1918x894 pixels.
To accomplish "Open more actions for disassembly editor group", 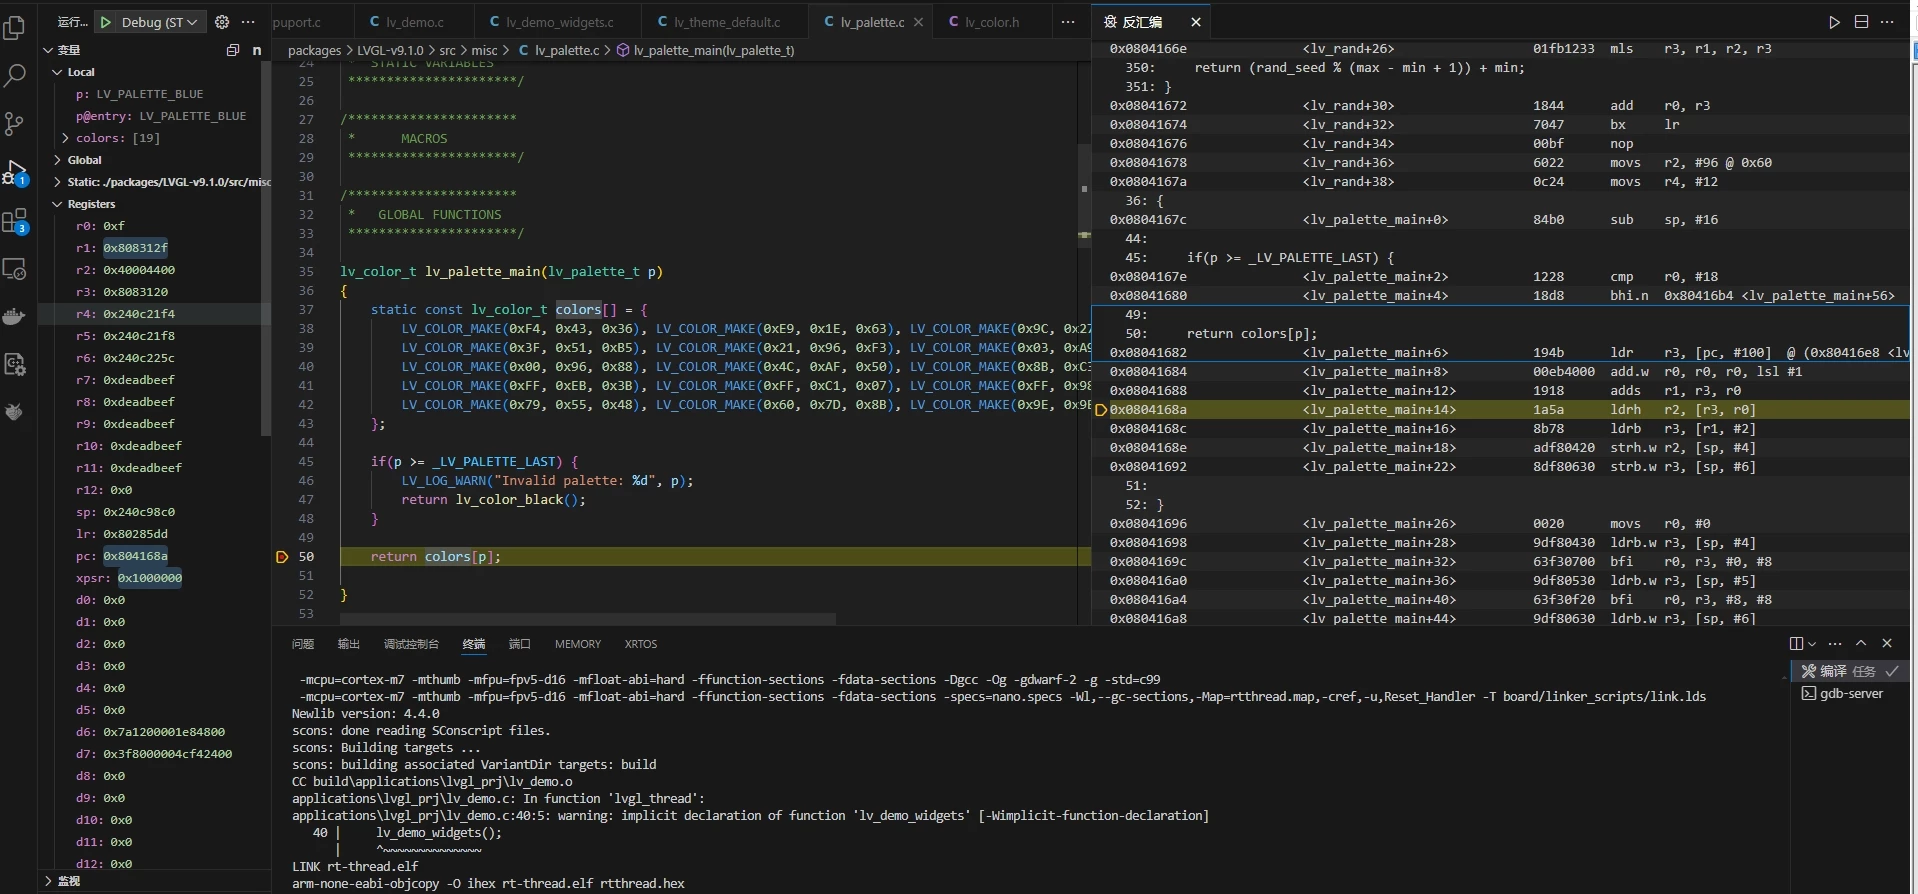I will [x=1888, y=22].
